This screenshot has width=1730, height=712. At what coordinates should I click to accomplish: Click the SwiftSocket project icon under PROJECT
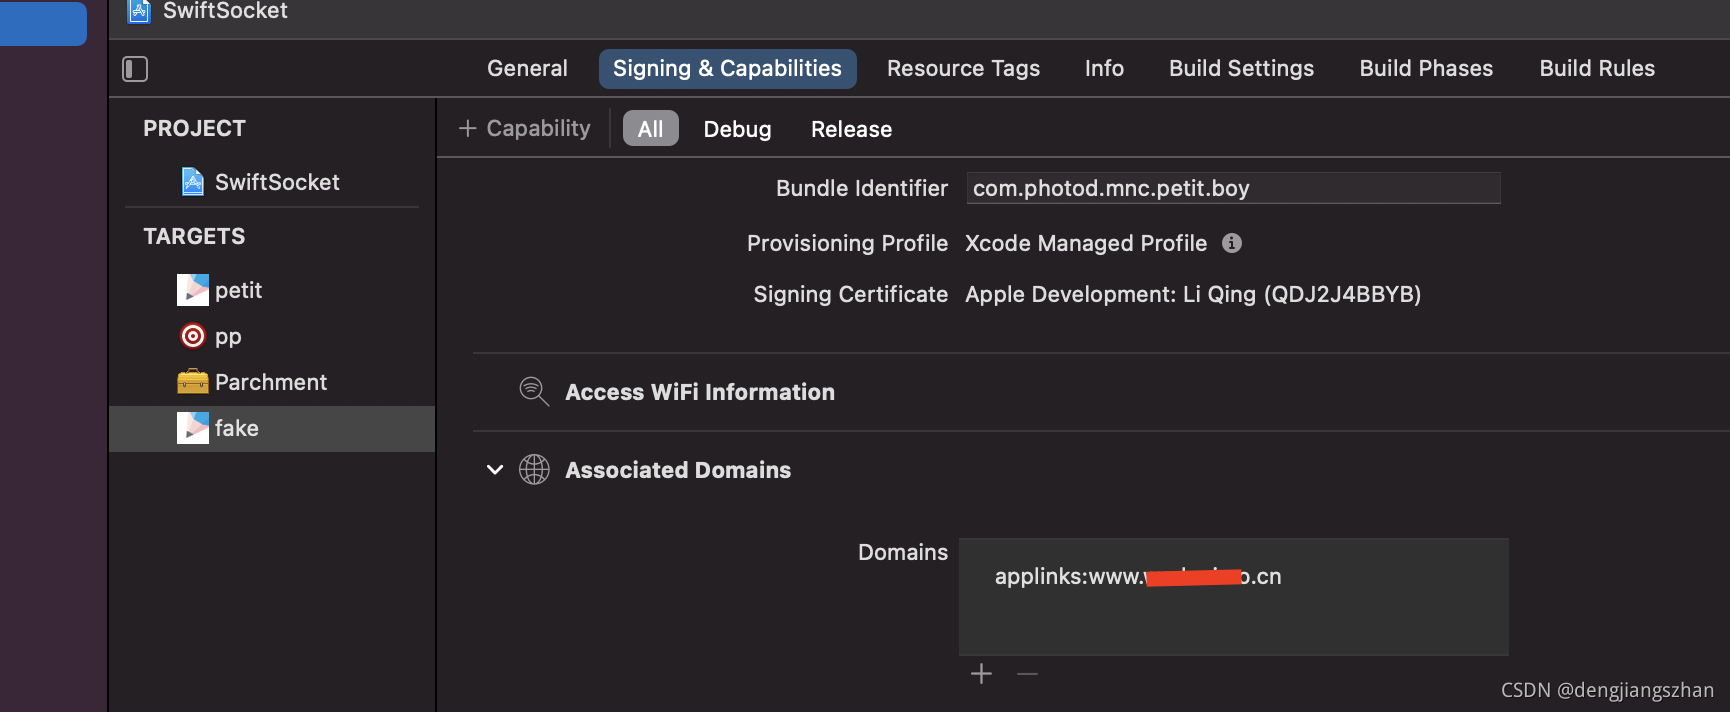193,181
